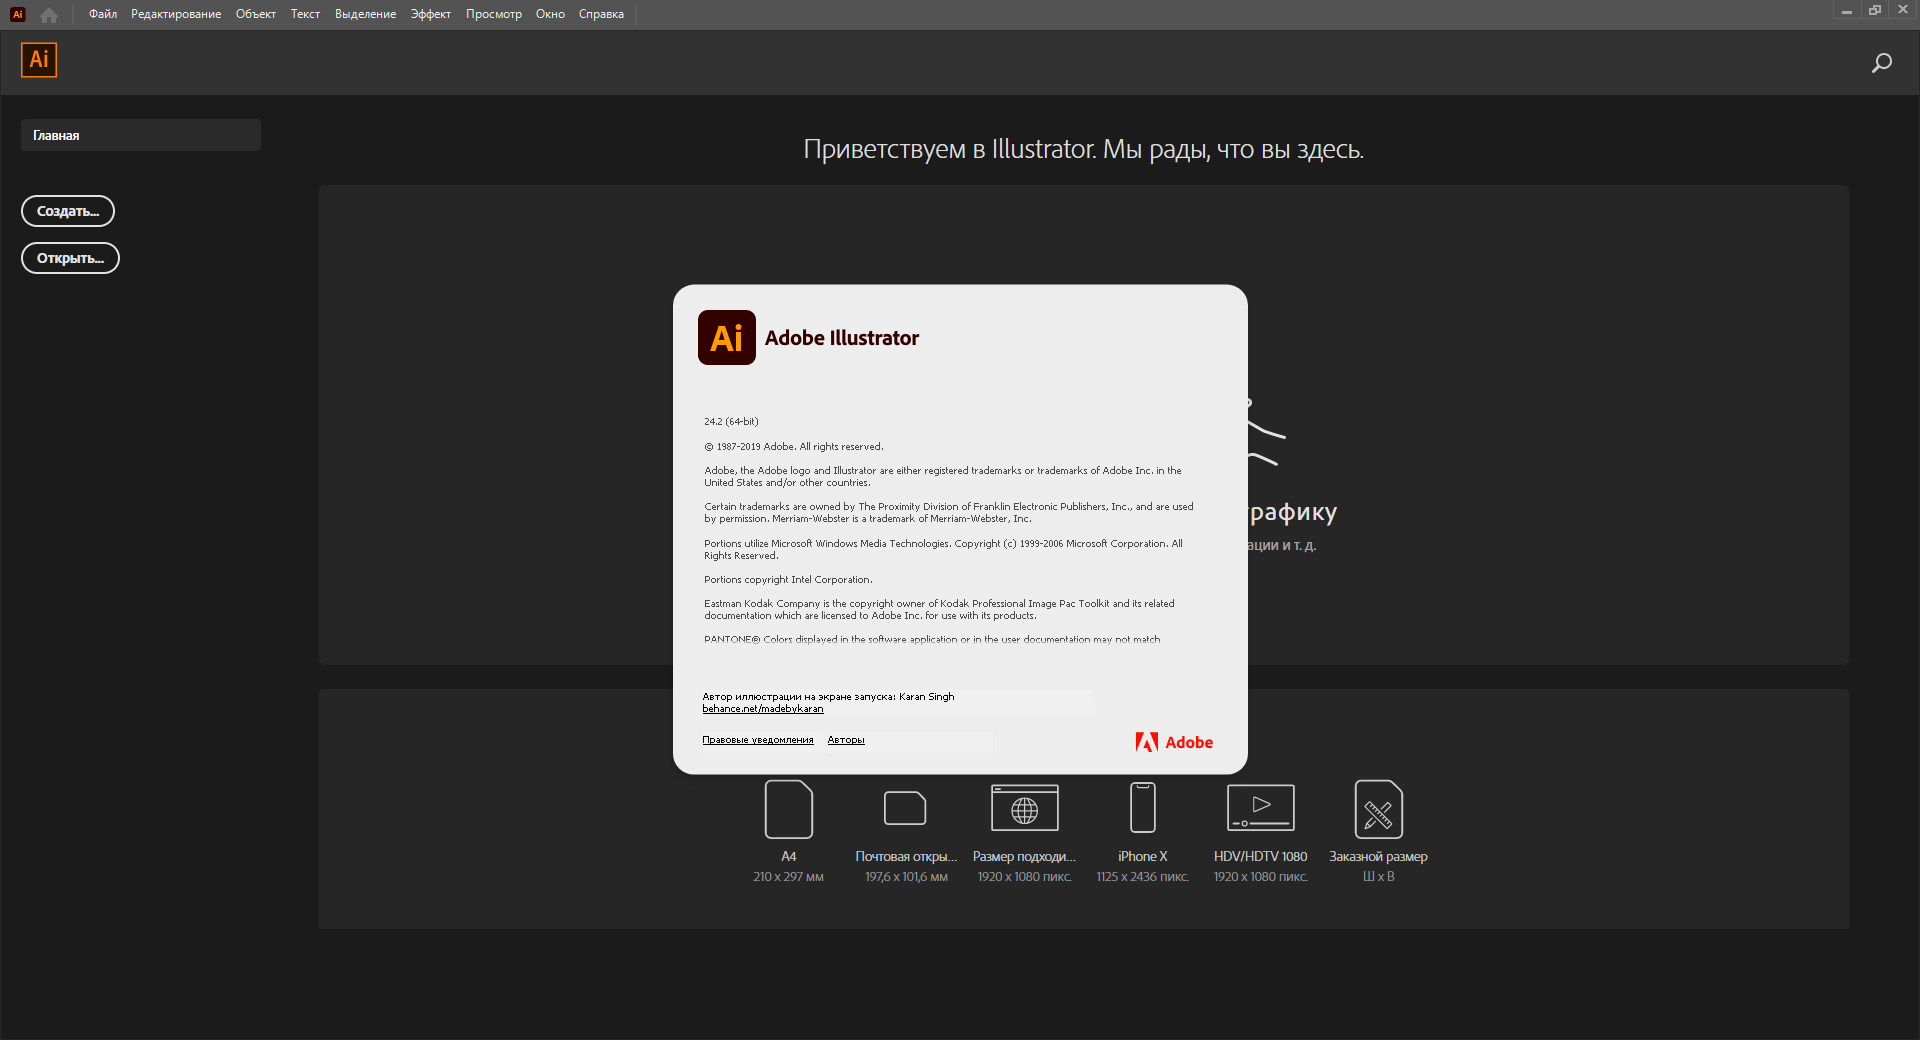Click the '197,6 x 101,6 мм' size label
The image size is (1920, 1040).
pos(906,877)
